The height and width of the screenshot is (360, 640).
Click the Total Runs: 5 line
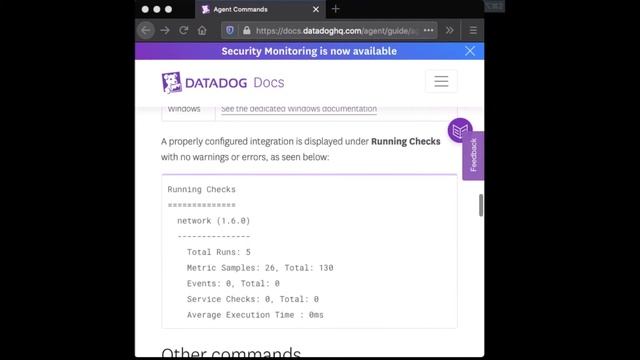point(219,252)
